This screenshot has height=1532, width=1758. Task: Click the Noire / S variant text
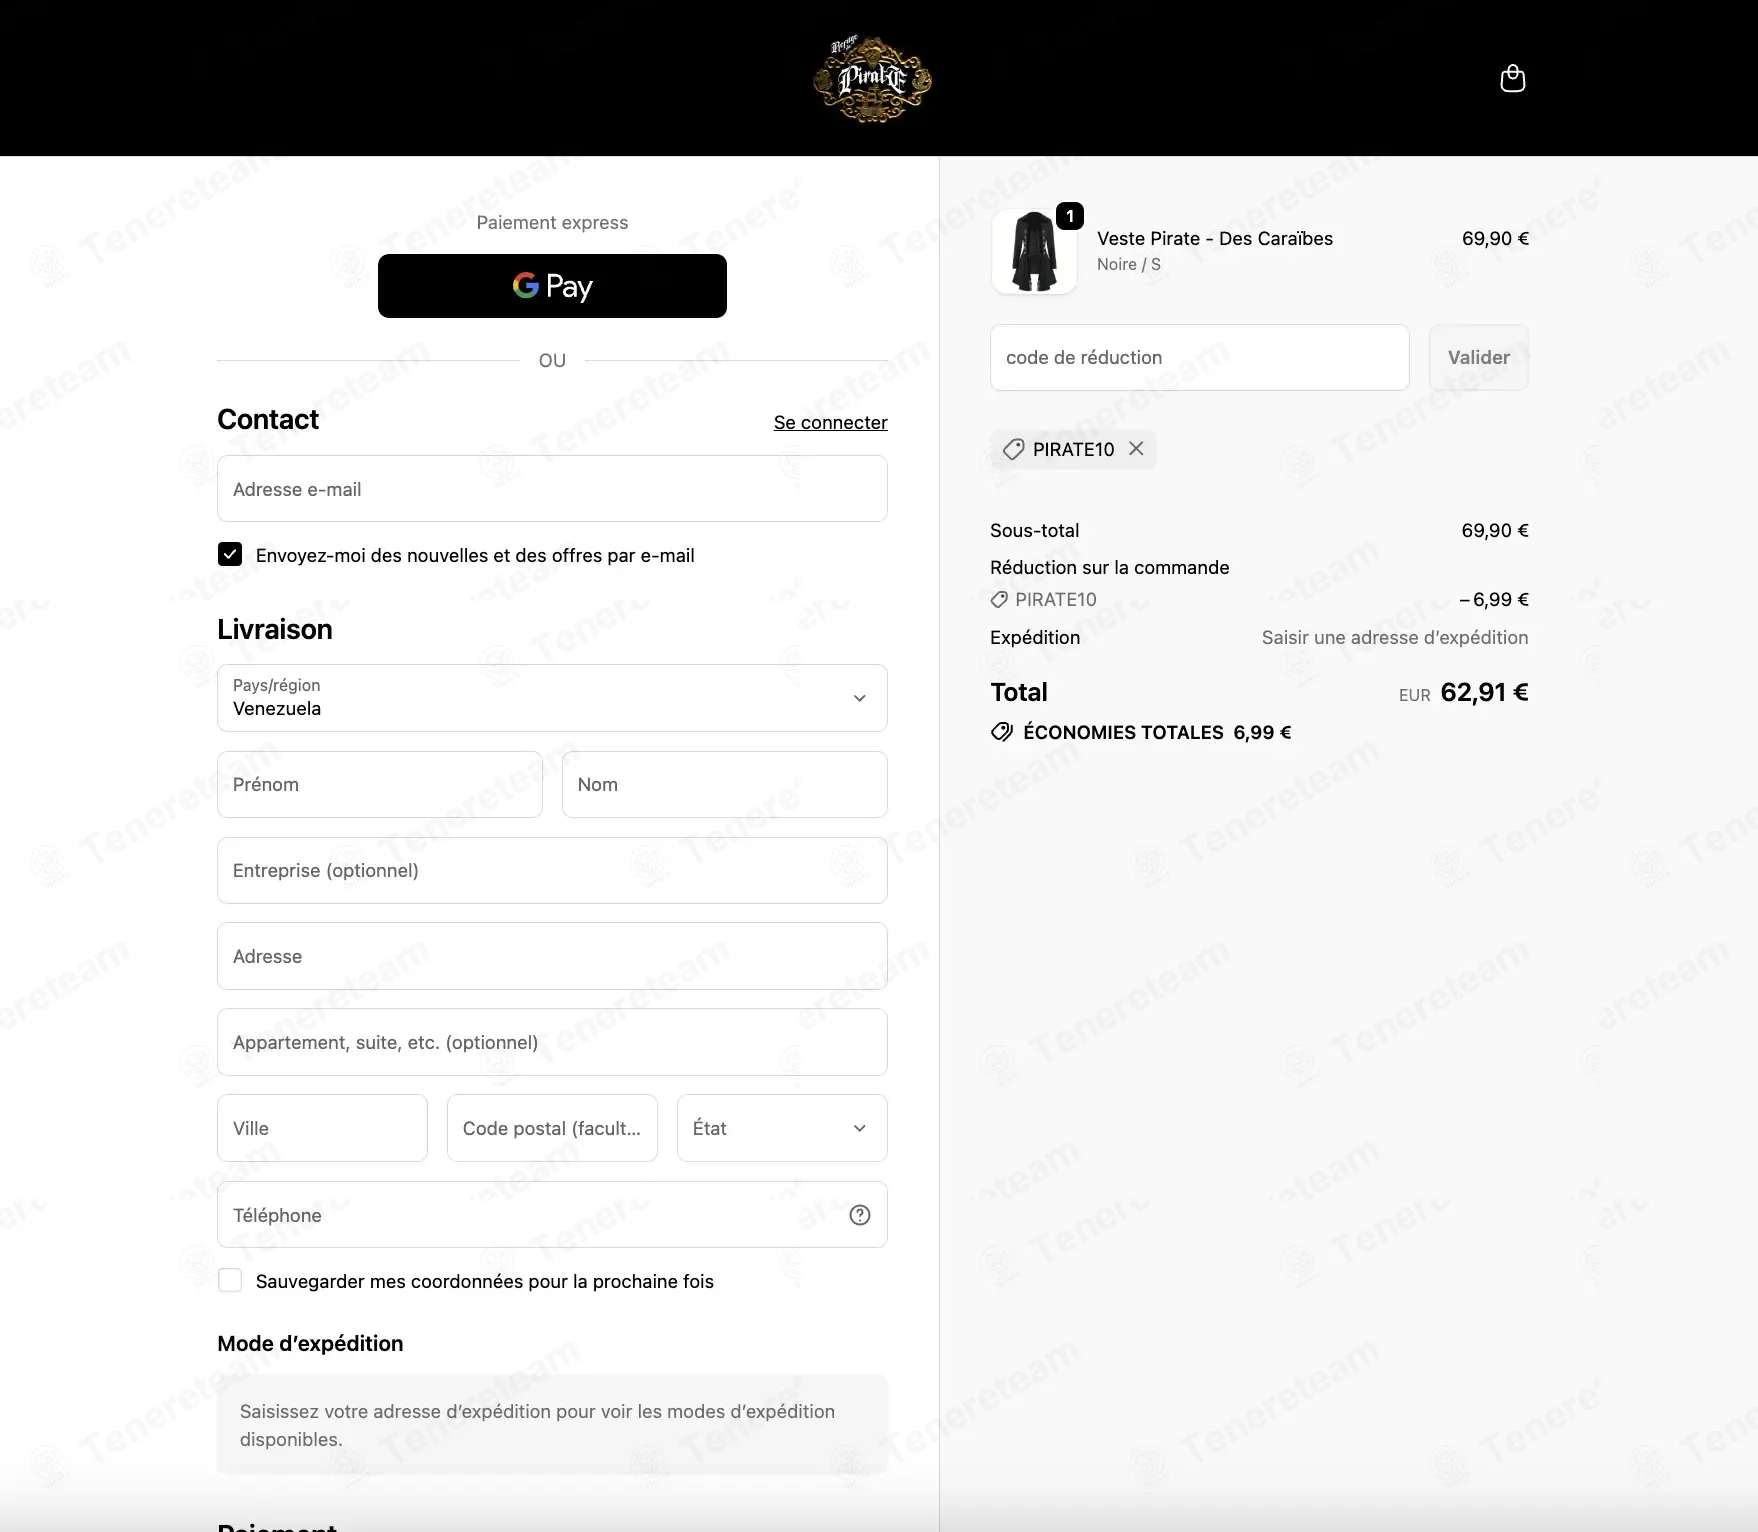pos(1128,264)
